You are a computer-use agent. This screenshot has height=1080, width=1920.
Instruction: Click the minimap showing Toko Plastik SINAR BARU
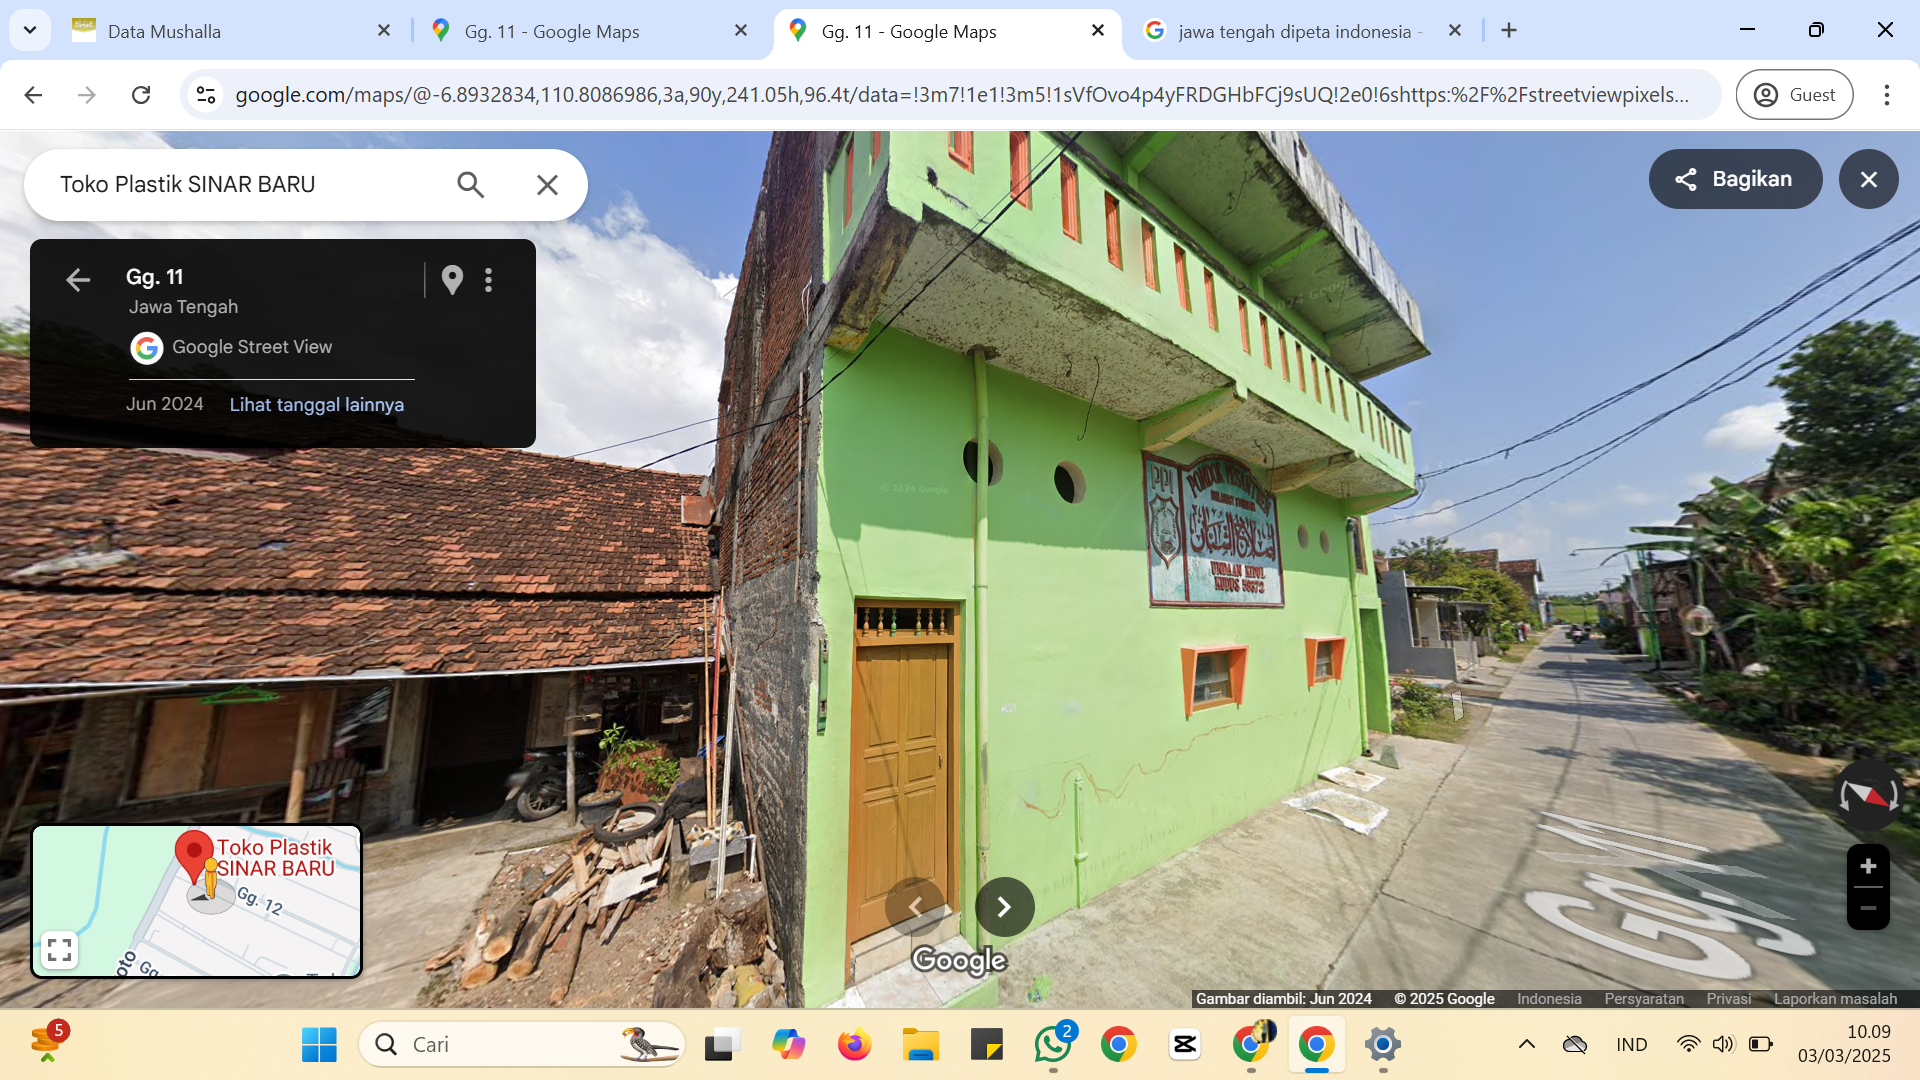[x=197, y=901]
